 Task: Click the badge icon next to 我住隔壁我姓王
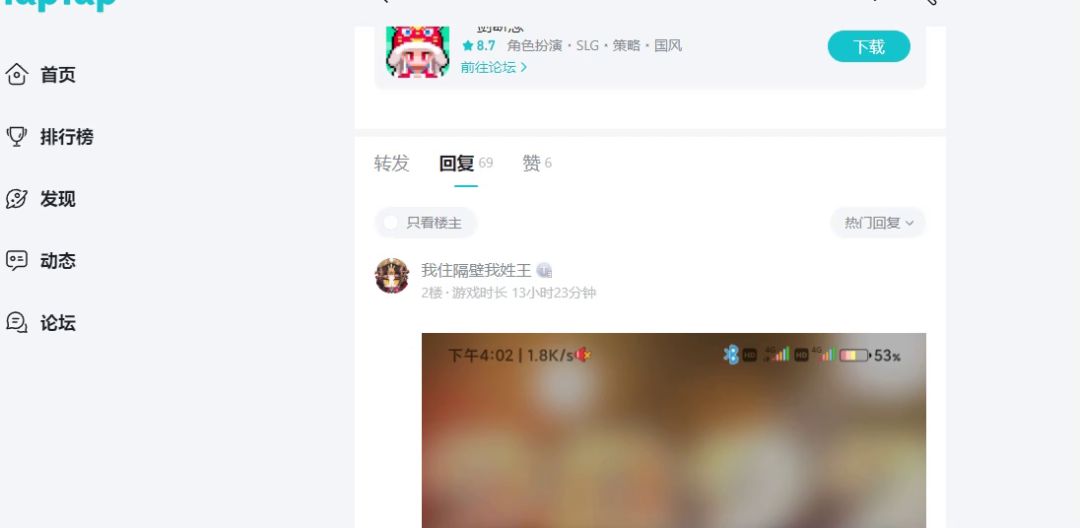pyautogui.click(x=544, y=271)
